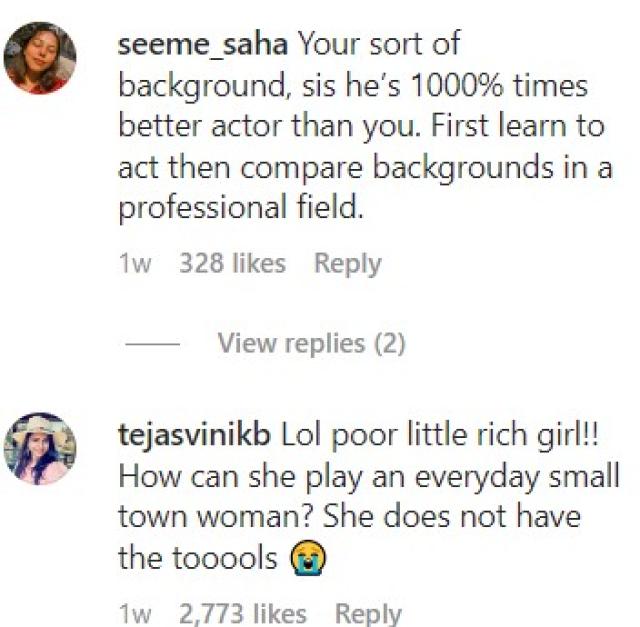Expand View replies (2)
Image resolution: width=640 pixels, height=627 pixels.
311,344
